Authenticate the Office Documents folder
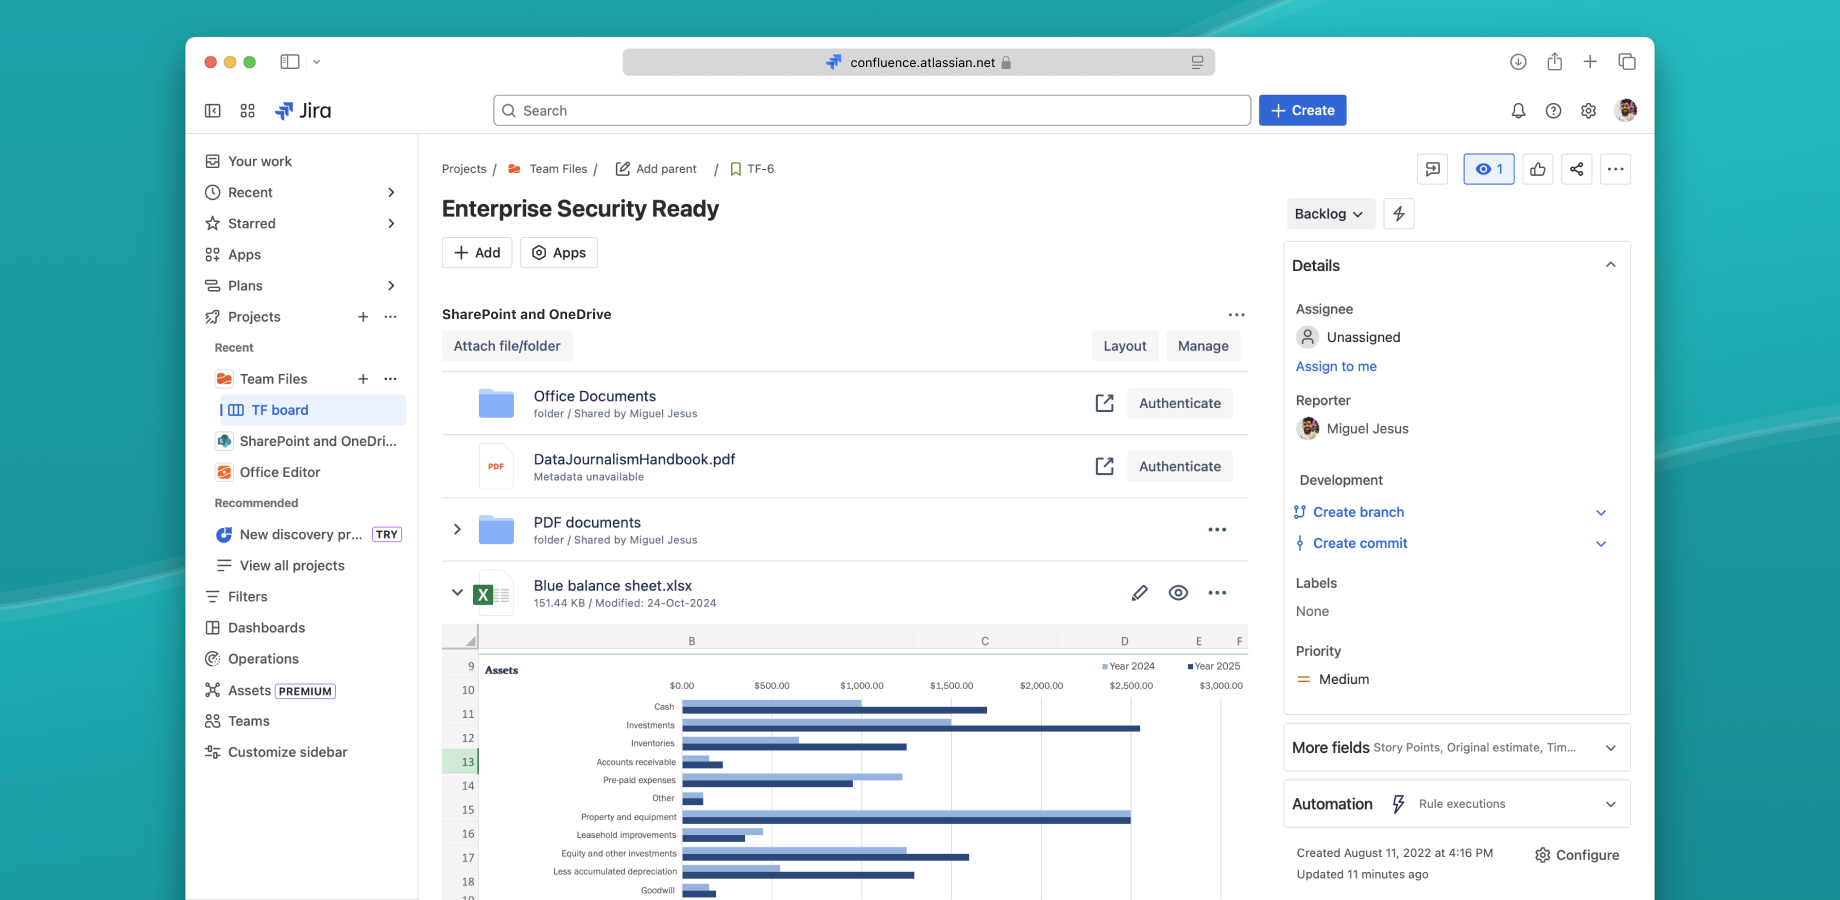 coord(1180,403)
